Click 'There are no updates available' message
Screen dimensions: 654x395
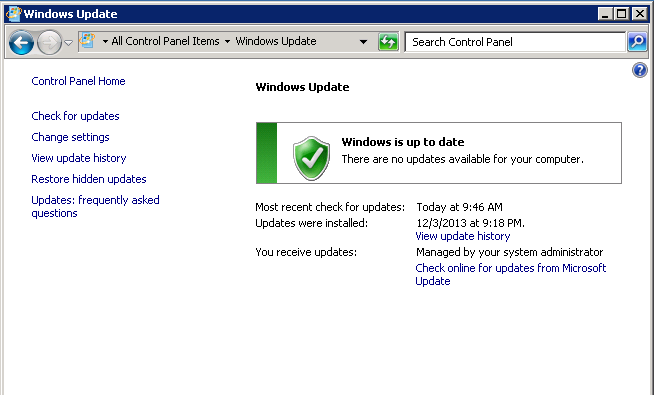pyautogui.click(x=463, y=159)
